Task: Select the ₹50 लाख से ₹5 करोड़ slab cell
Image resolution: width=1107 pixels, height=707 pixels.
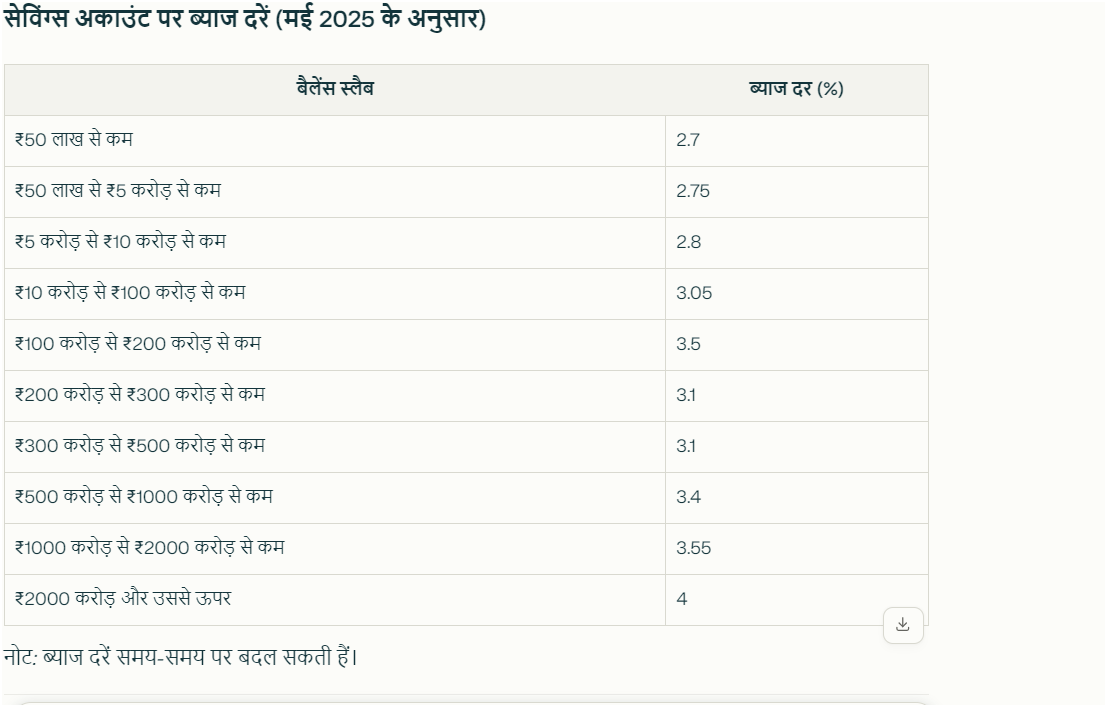Action: pos(118,191)
